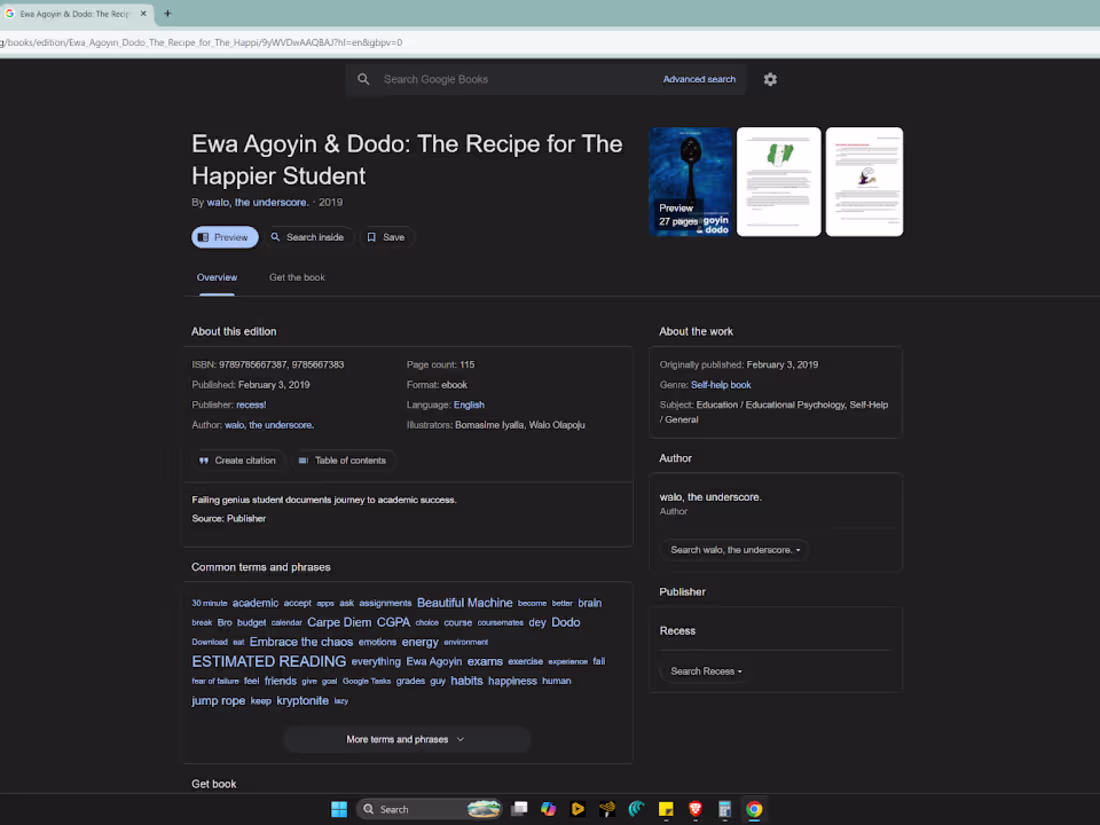Select the Ewa Agoyin term in terms cloud
The height and width of the screenshot is (825, 1100).
pos(434,661)
